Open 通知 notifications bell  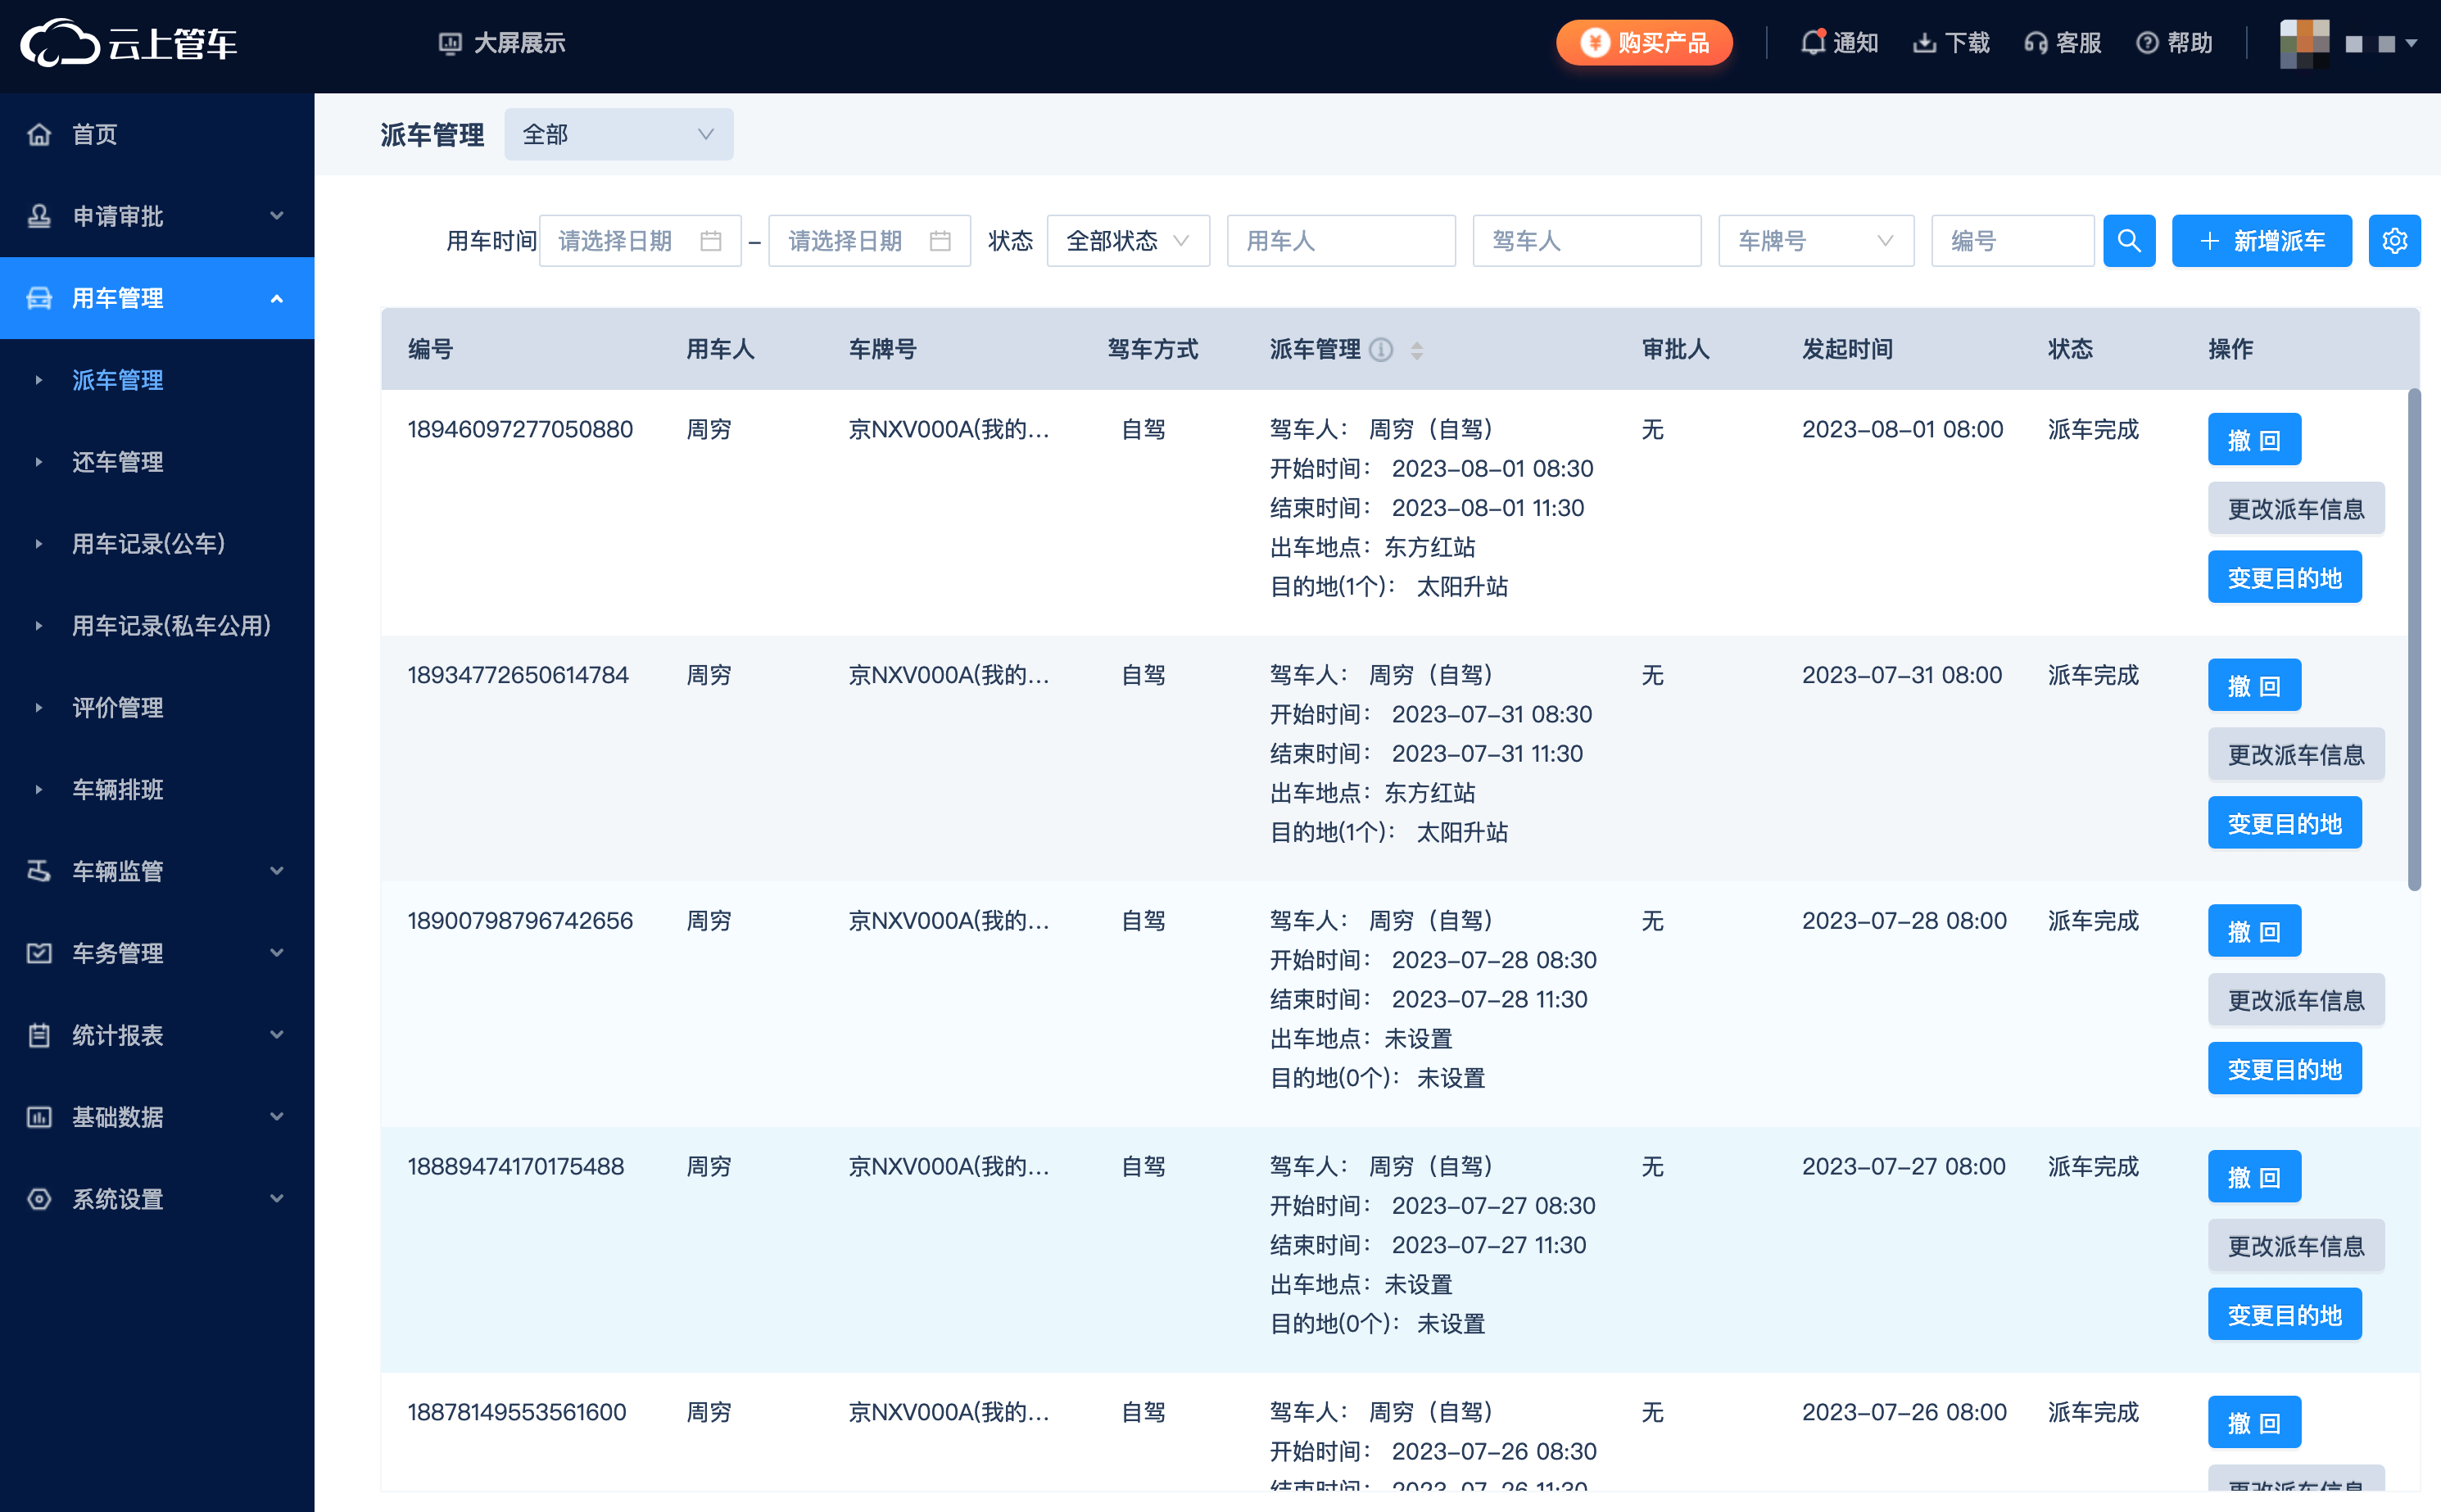click(1839, 43)
